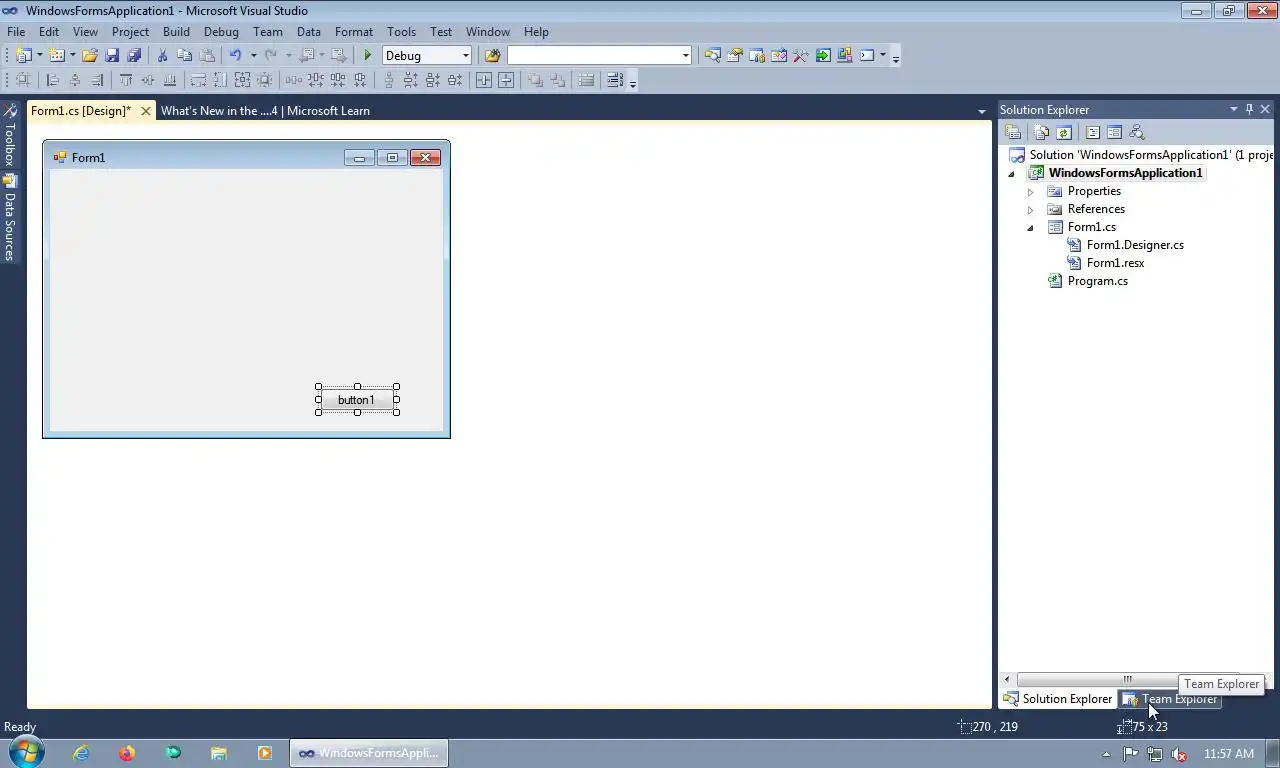Click the Properties icon in Solution Explorer toolbar
Viewport: 1280px width, 768px height.
tap(1013, 132)
